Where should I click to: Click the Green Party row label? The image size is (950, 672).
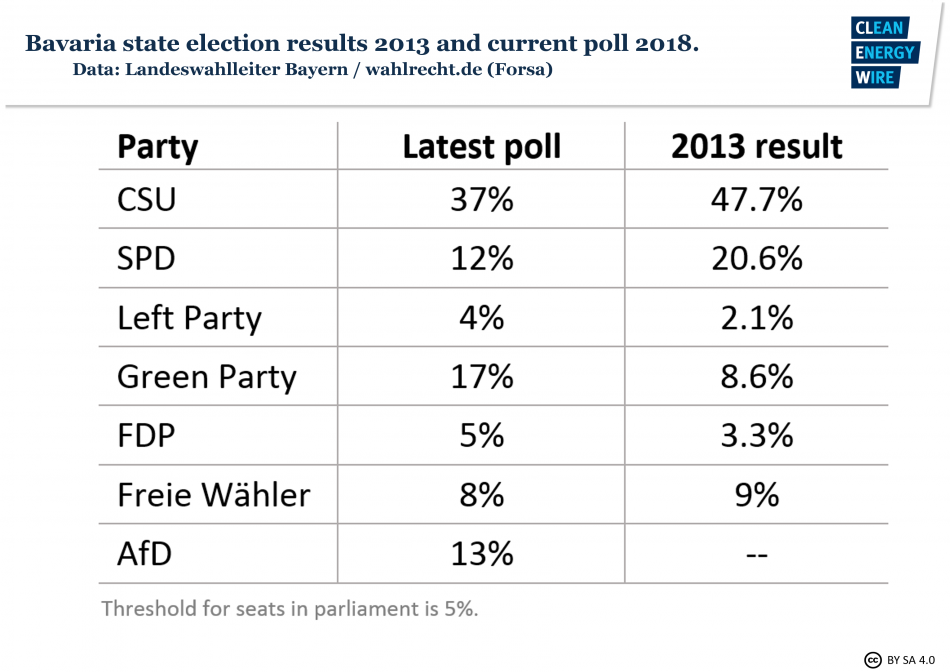pyautogui.click(x=207, y=377)
